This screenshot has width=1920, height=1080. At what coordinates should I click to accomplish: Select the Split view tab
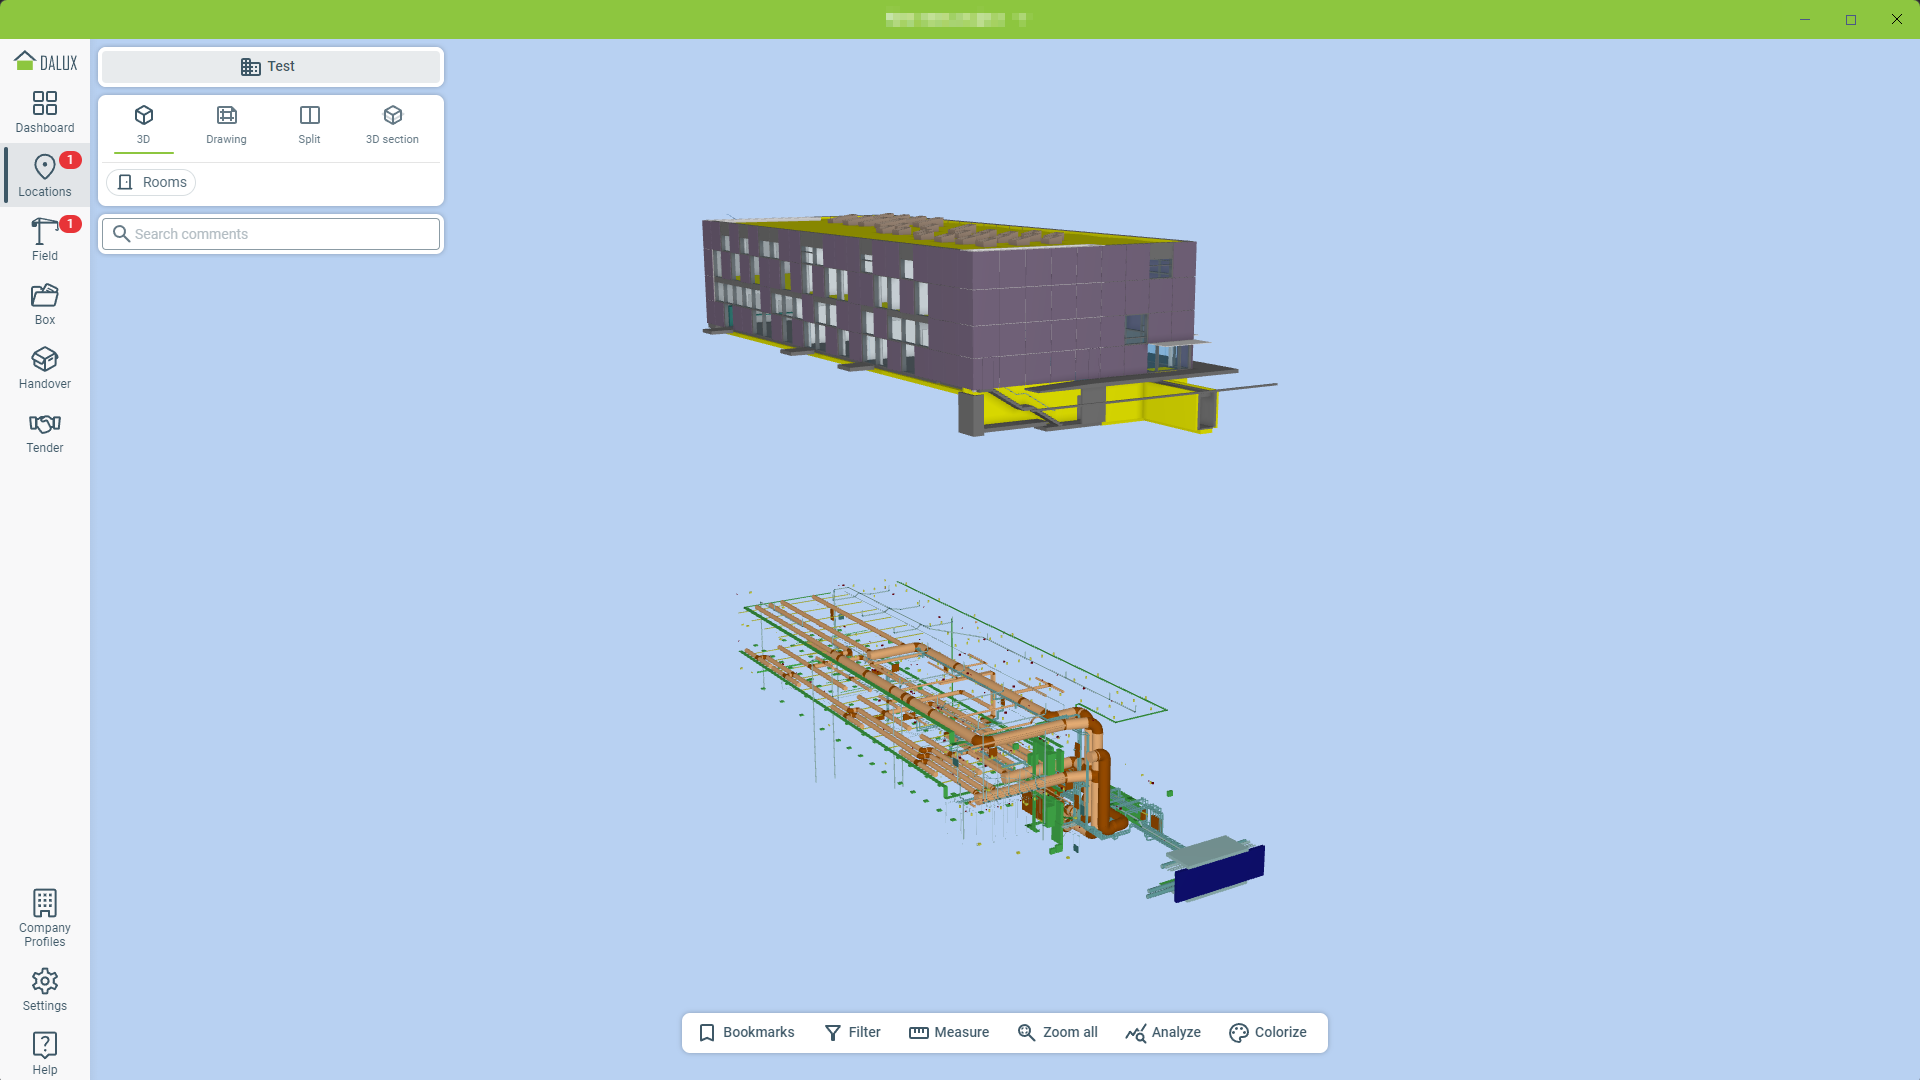[x=309, y=124]
